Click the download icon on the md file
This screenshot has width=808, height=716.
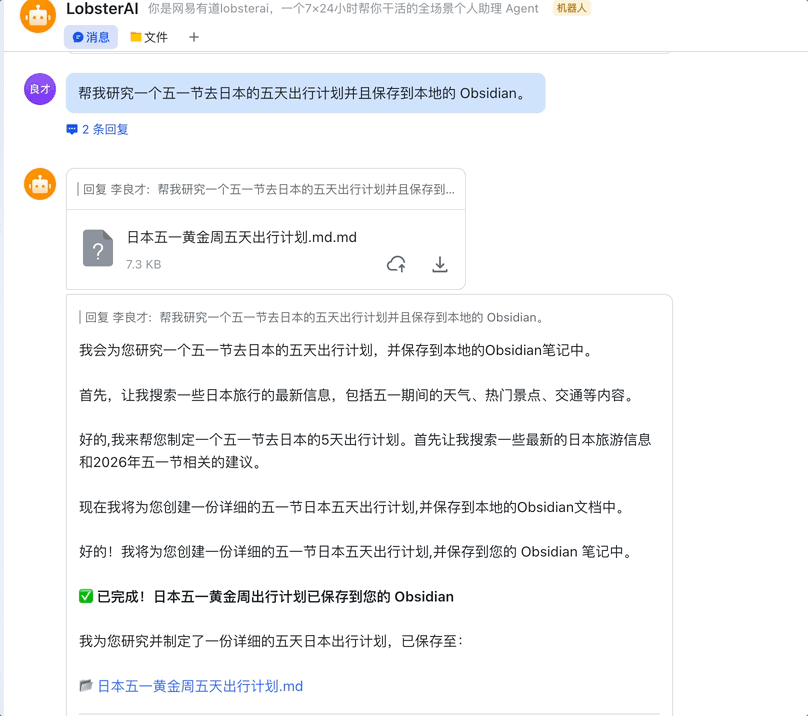pos(439,264)
